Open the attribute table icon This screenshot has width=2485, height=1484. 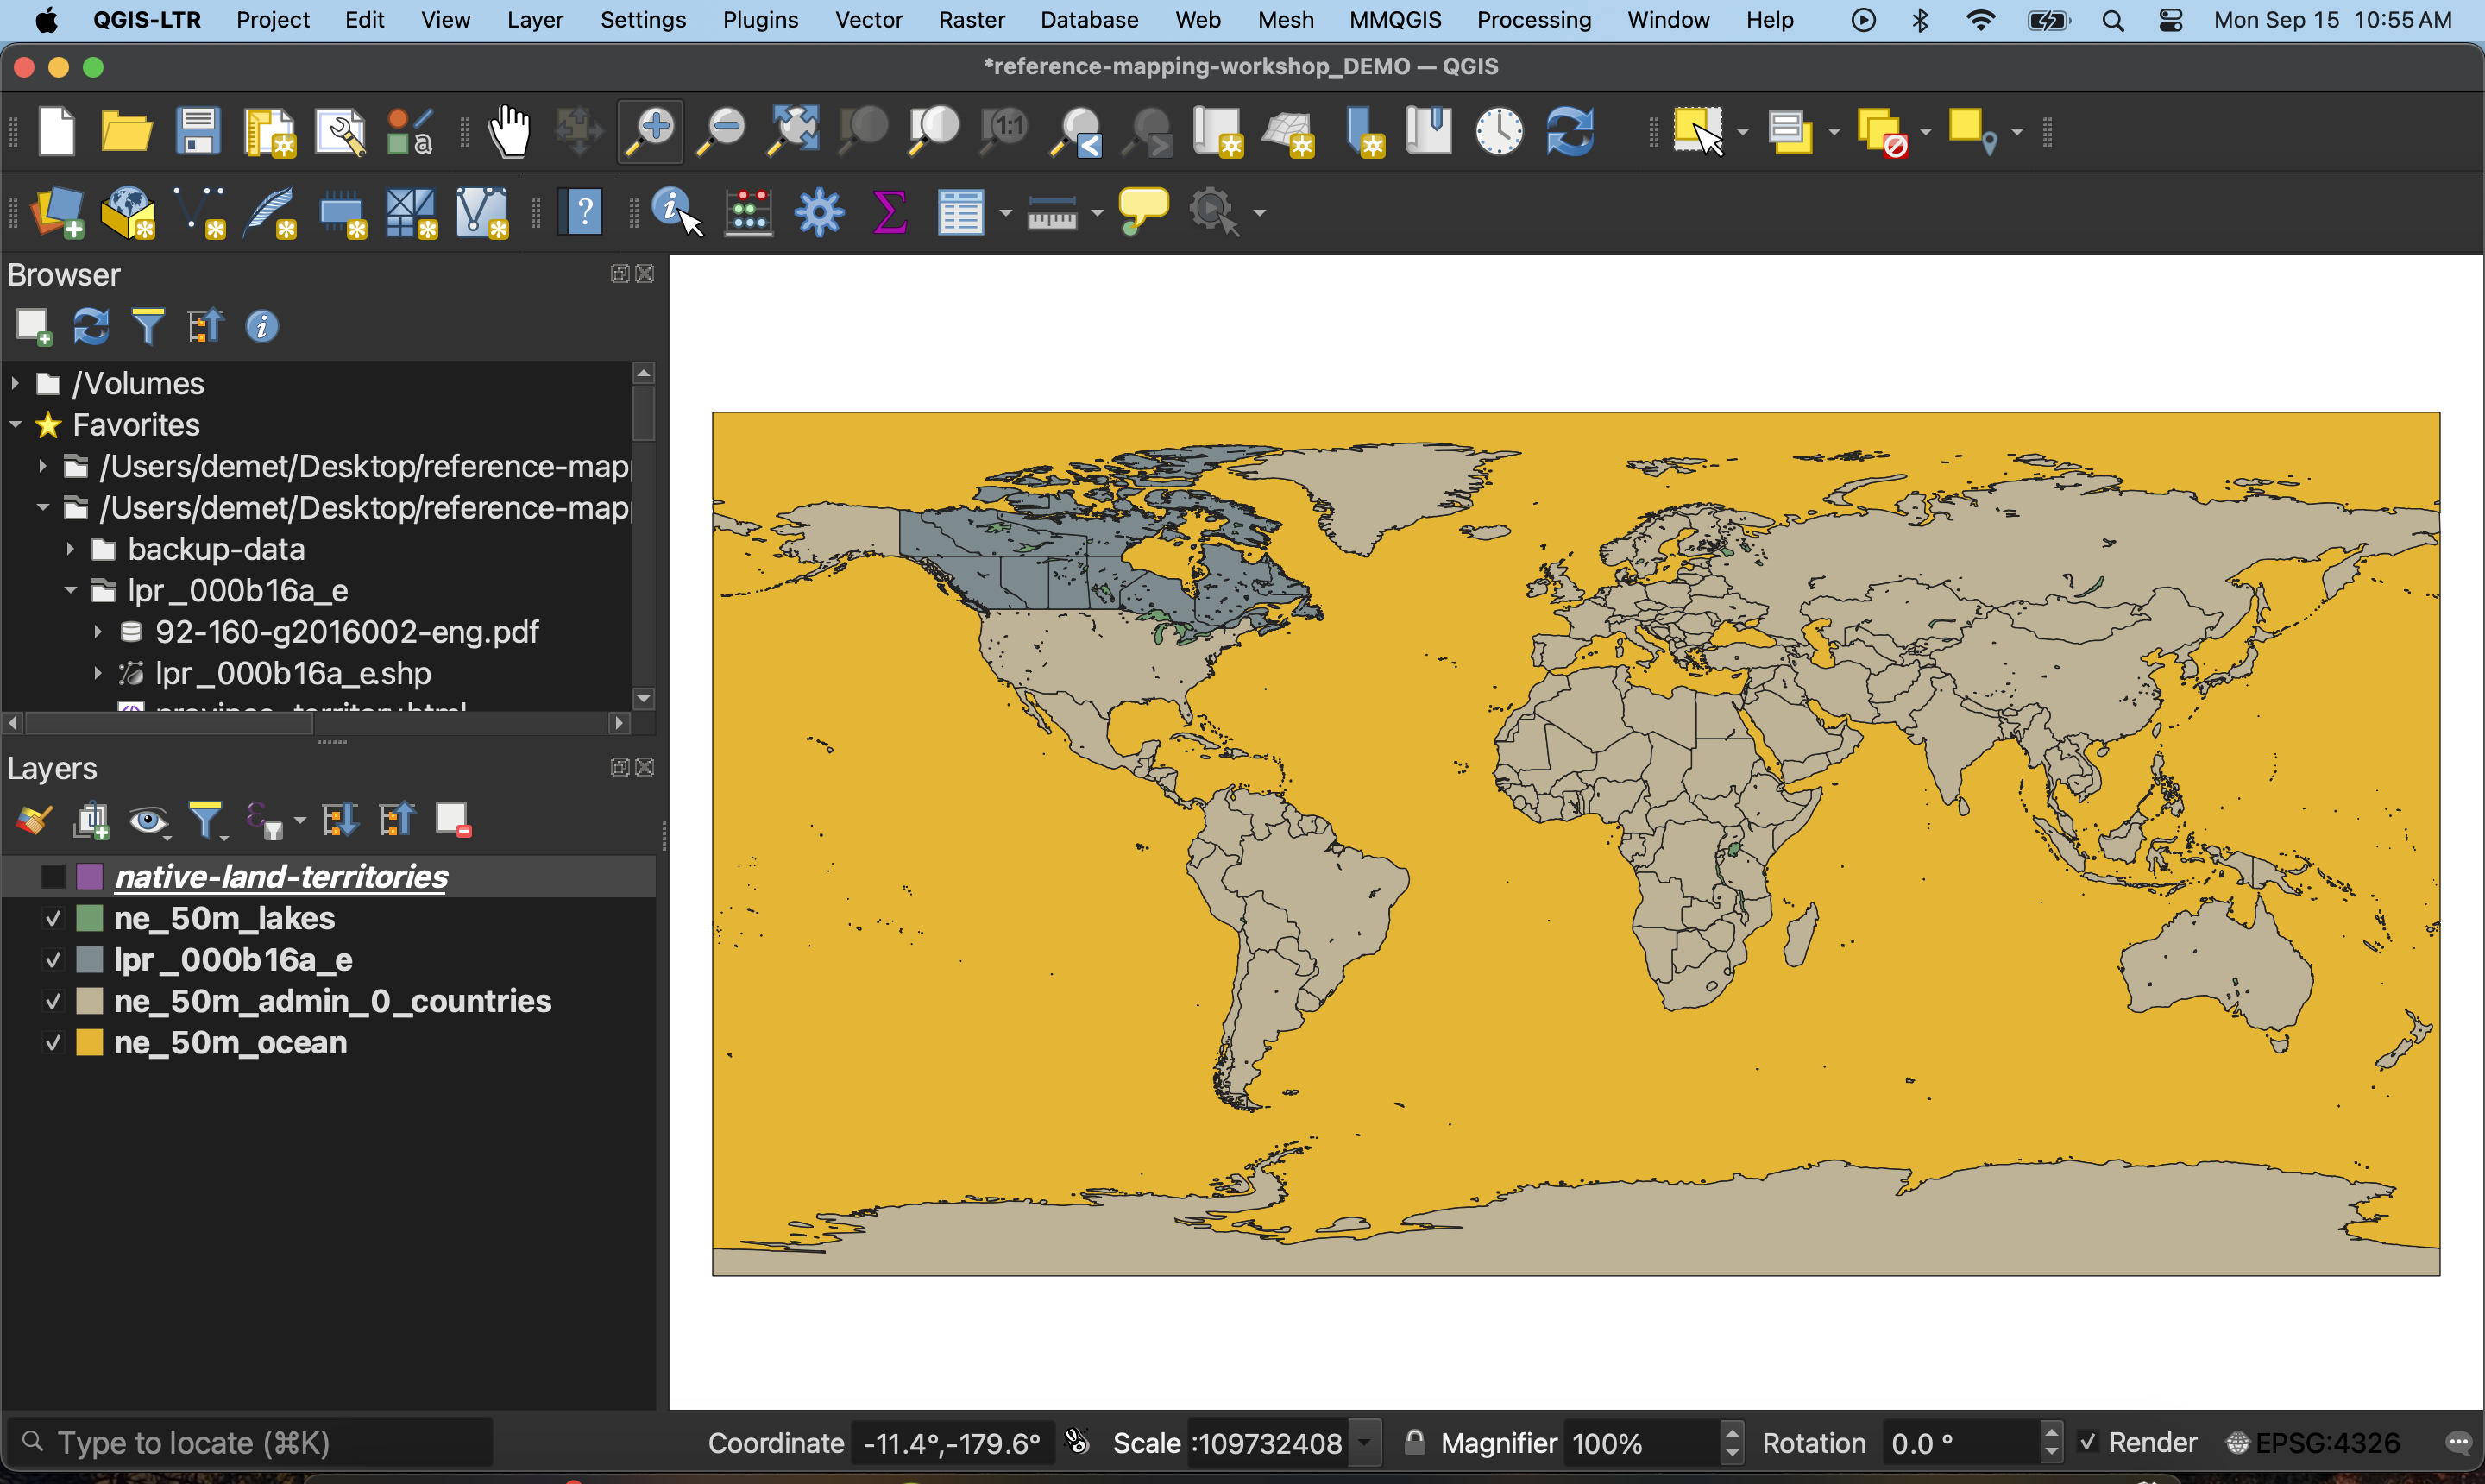click(960, 212)
